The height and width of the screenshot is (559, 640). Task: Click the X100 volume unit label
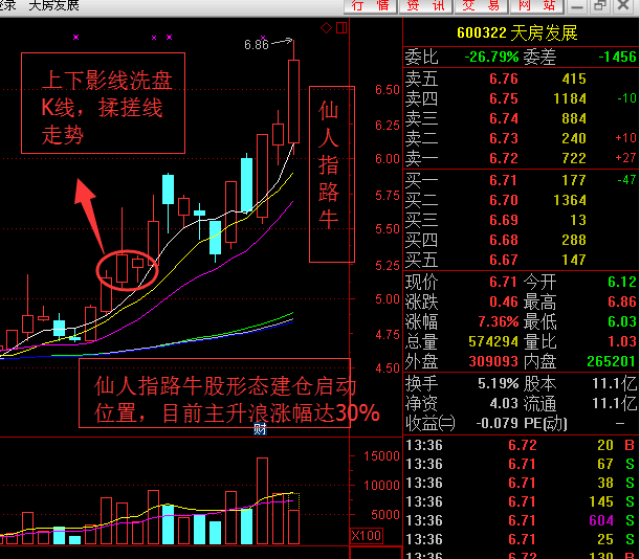coord(367,535)
